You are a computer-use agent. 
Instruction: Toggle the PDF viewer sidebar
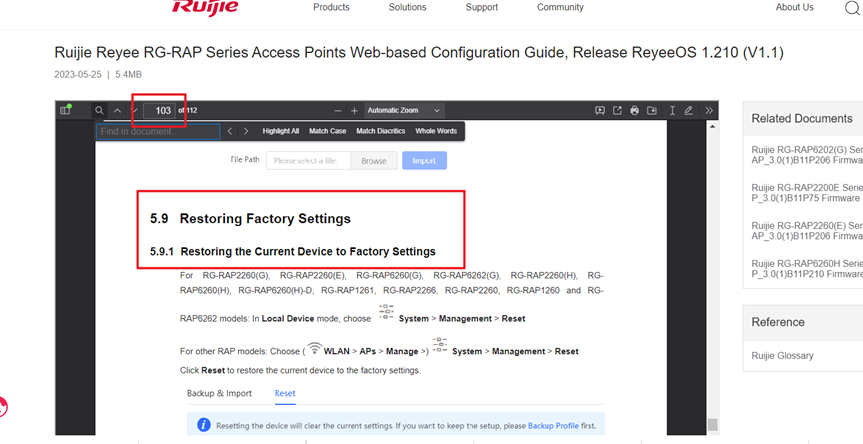pyautogui.click(x=65, y=110)
